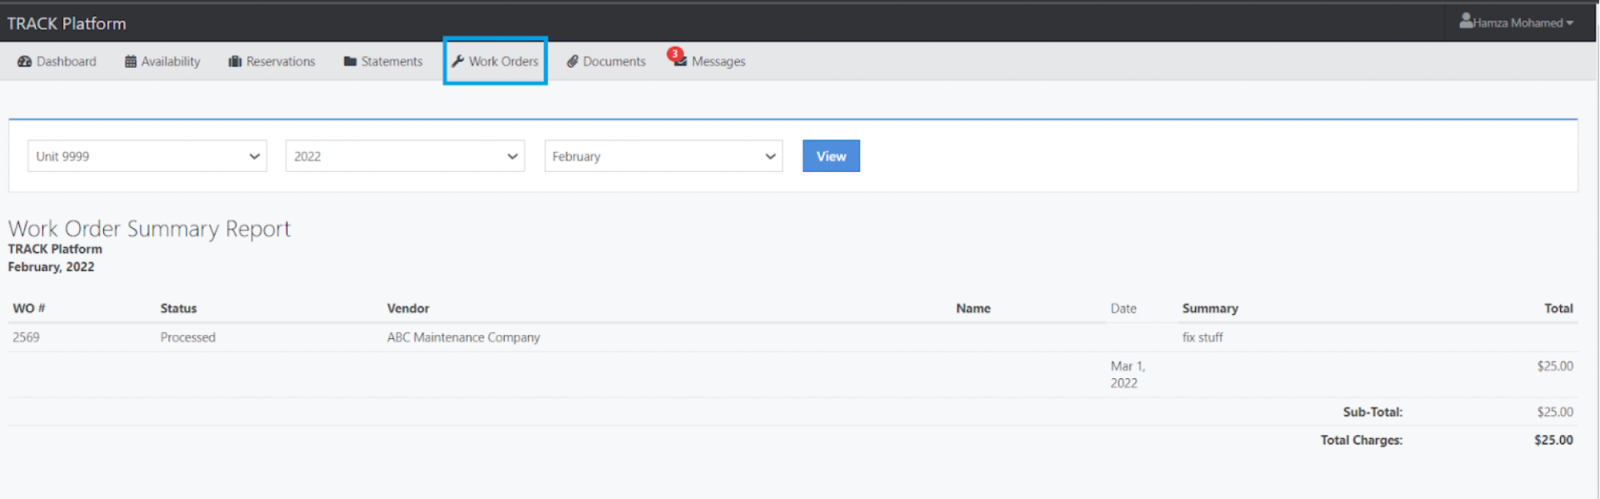Click the Work Orders wrench icon

458,61
